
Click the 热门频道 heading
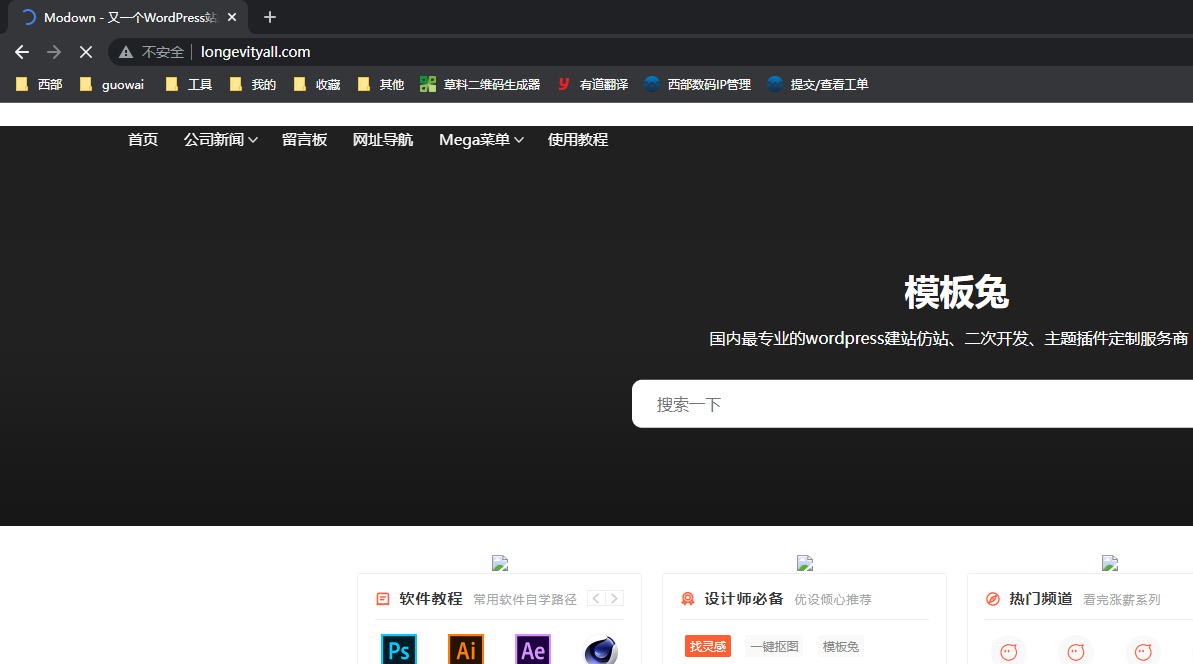tap(1041, 599)
